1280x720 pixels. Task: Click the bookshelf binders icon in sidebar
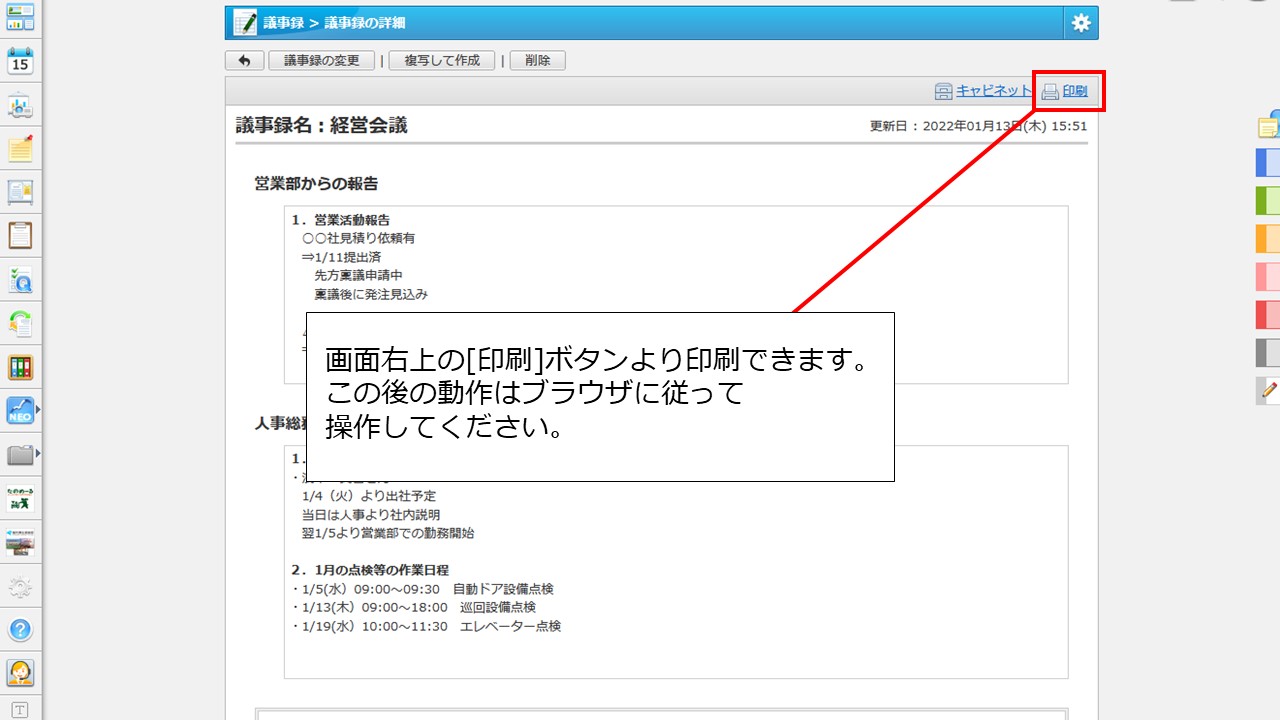point(20,367)
